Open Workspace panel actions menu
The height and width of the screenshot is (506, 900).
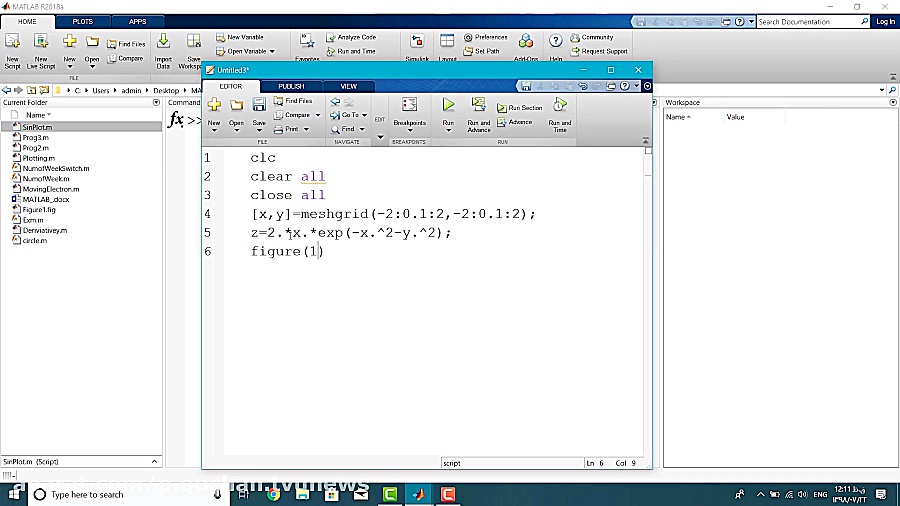pos(893,103)
